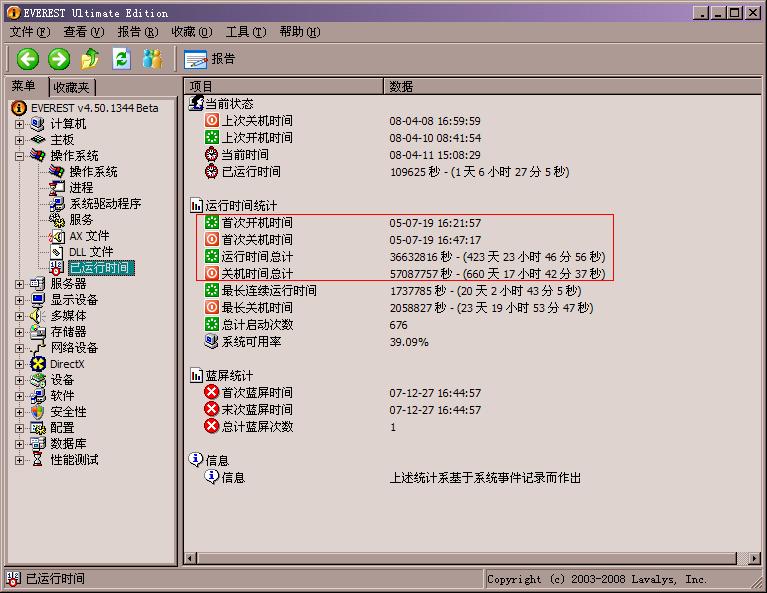767x593 pixels.
Task: Click the users toolbar icon
Action: pyautogui.click(x=153, y=59)
